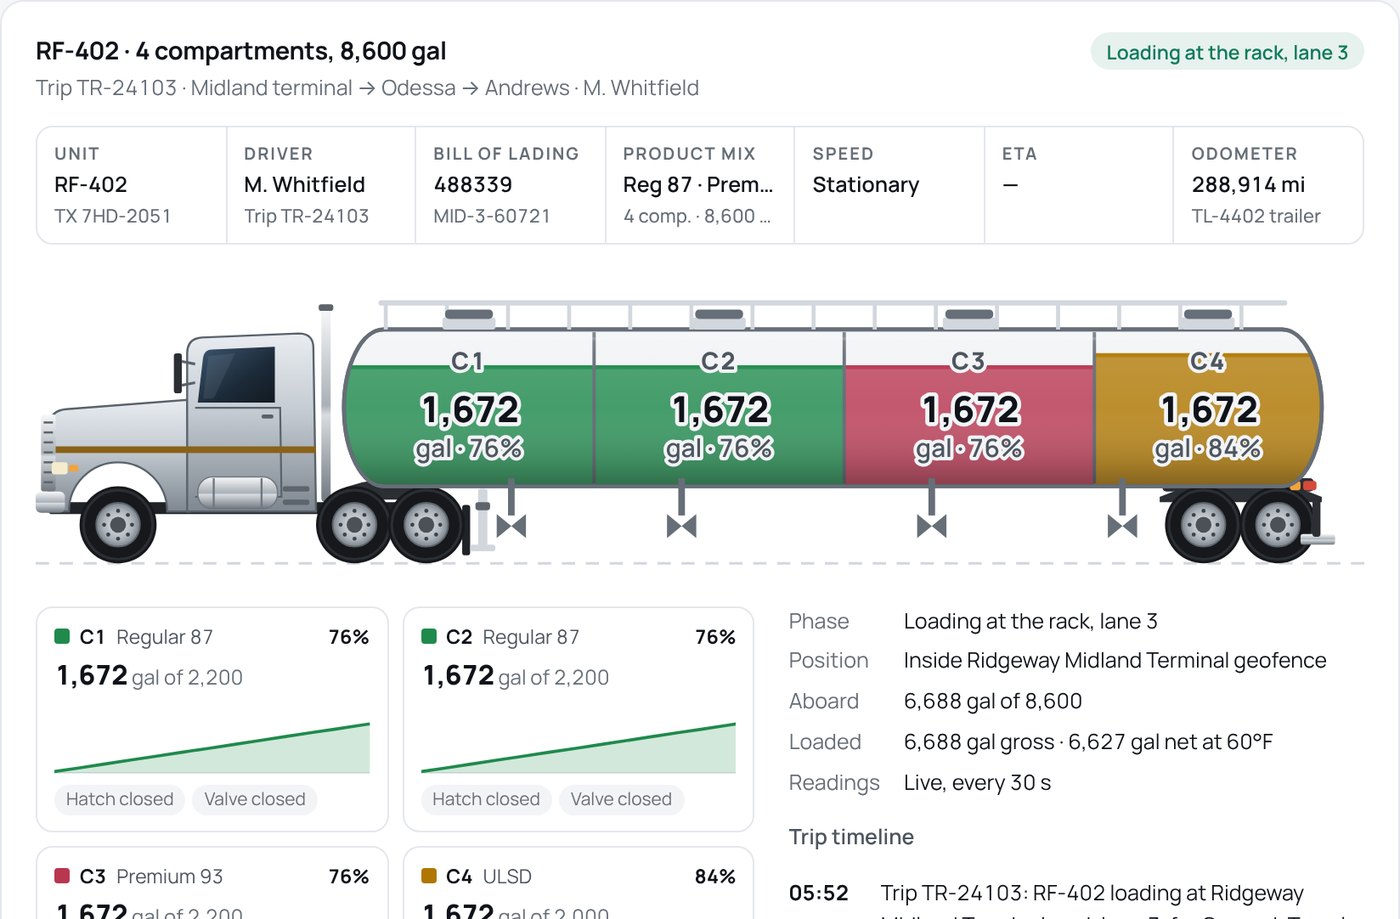Viewport: 1400px width, 919px height.
Task: Click 'Reg 87 · Prem…' product mix value
Action: click(x=698, y=185)
